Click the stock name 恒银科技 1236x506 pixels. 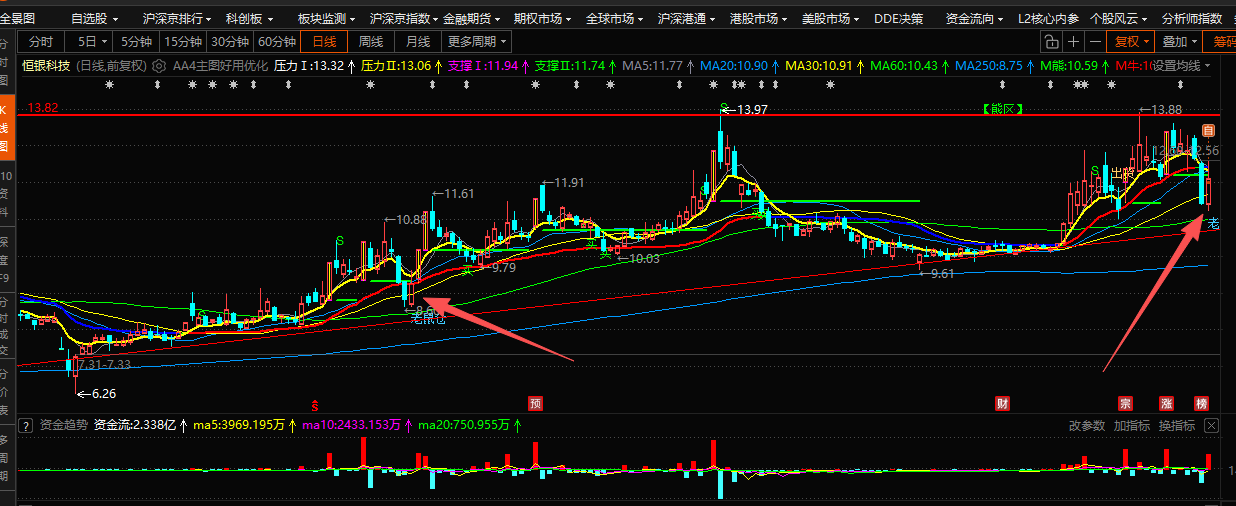pos(46,66)
